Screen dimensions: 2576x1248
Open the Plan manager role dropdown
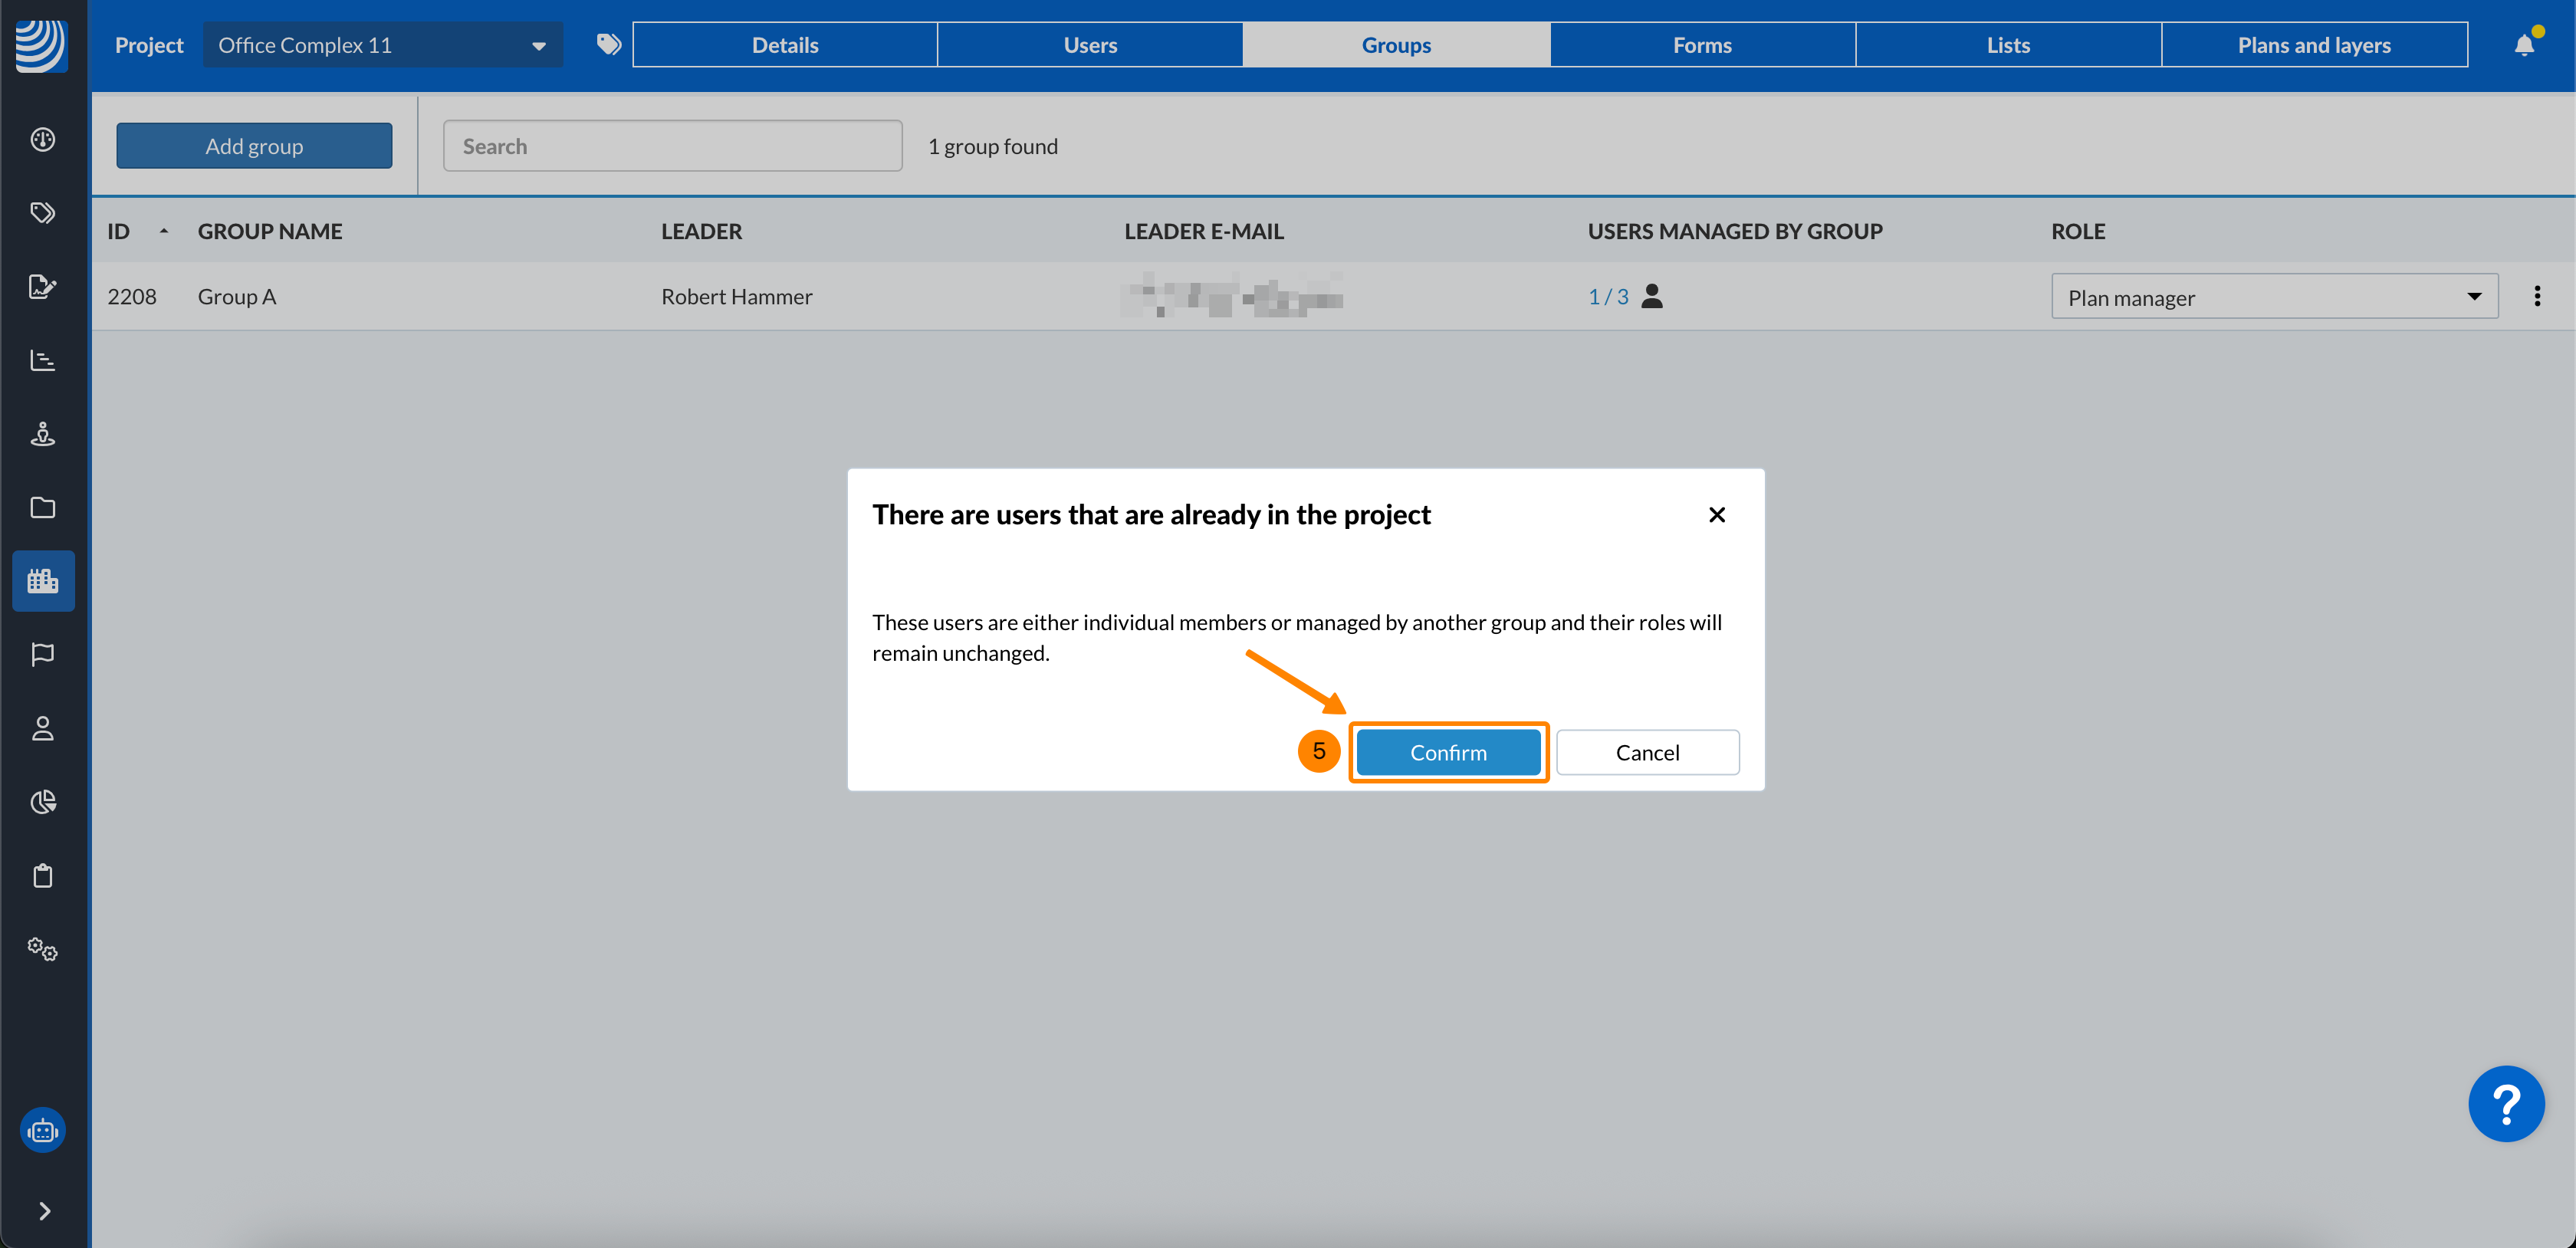click(2274, 297)
